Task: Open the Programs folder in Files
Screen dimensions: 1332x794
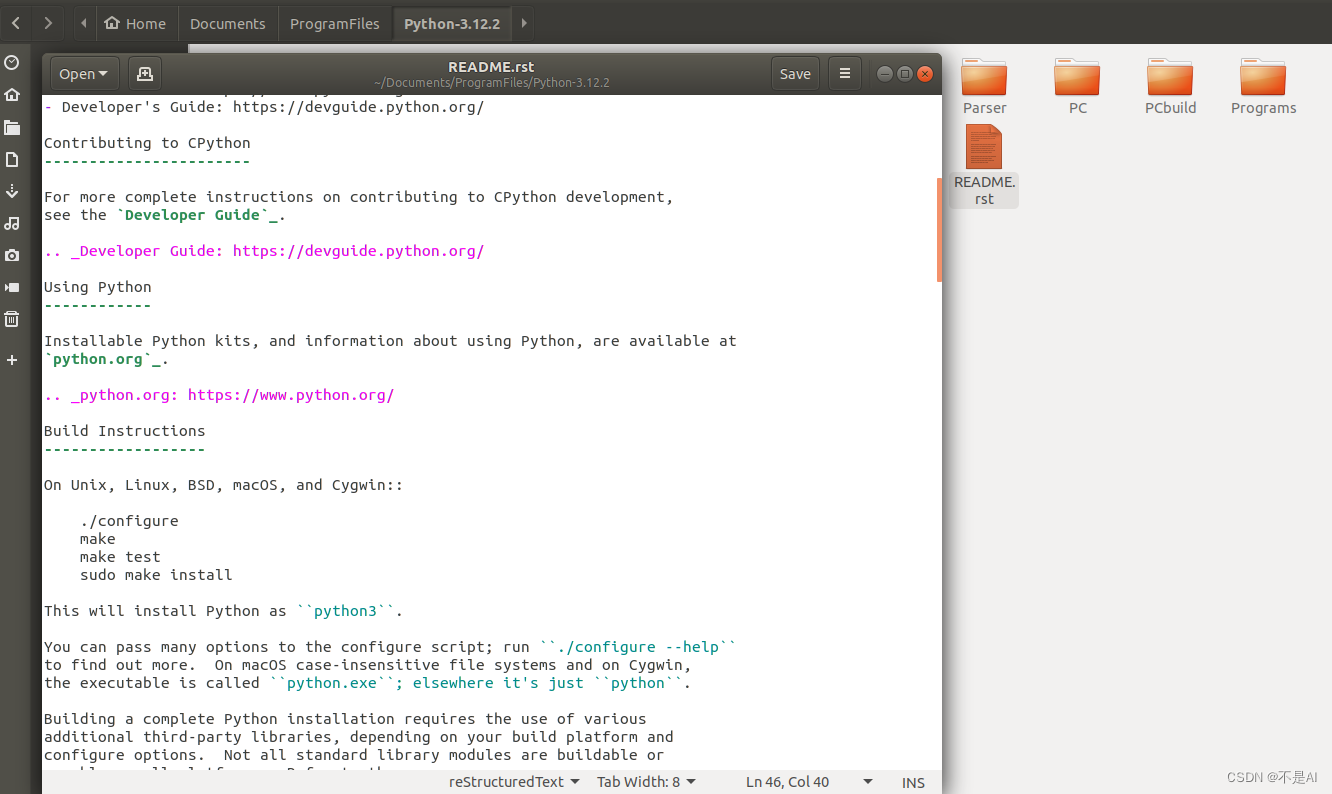Action: 1263,87
